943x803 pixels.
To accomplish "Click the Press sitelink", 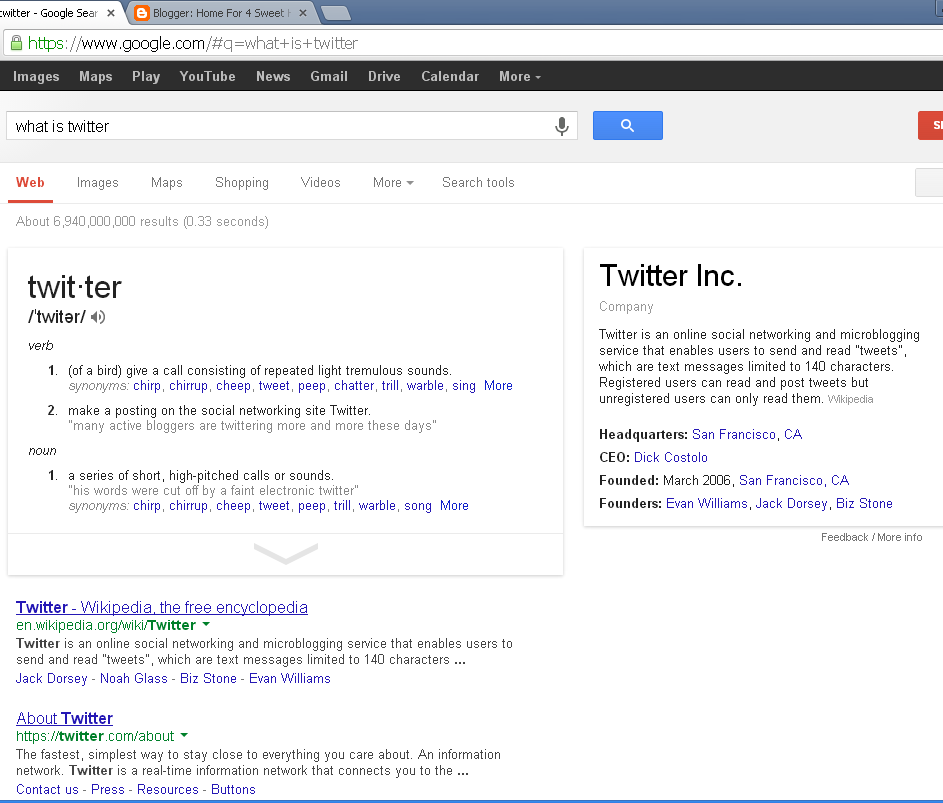I will tap(108, 790).
